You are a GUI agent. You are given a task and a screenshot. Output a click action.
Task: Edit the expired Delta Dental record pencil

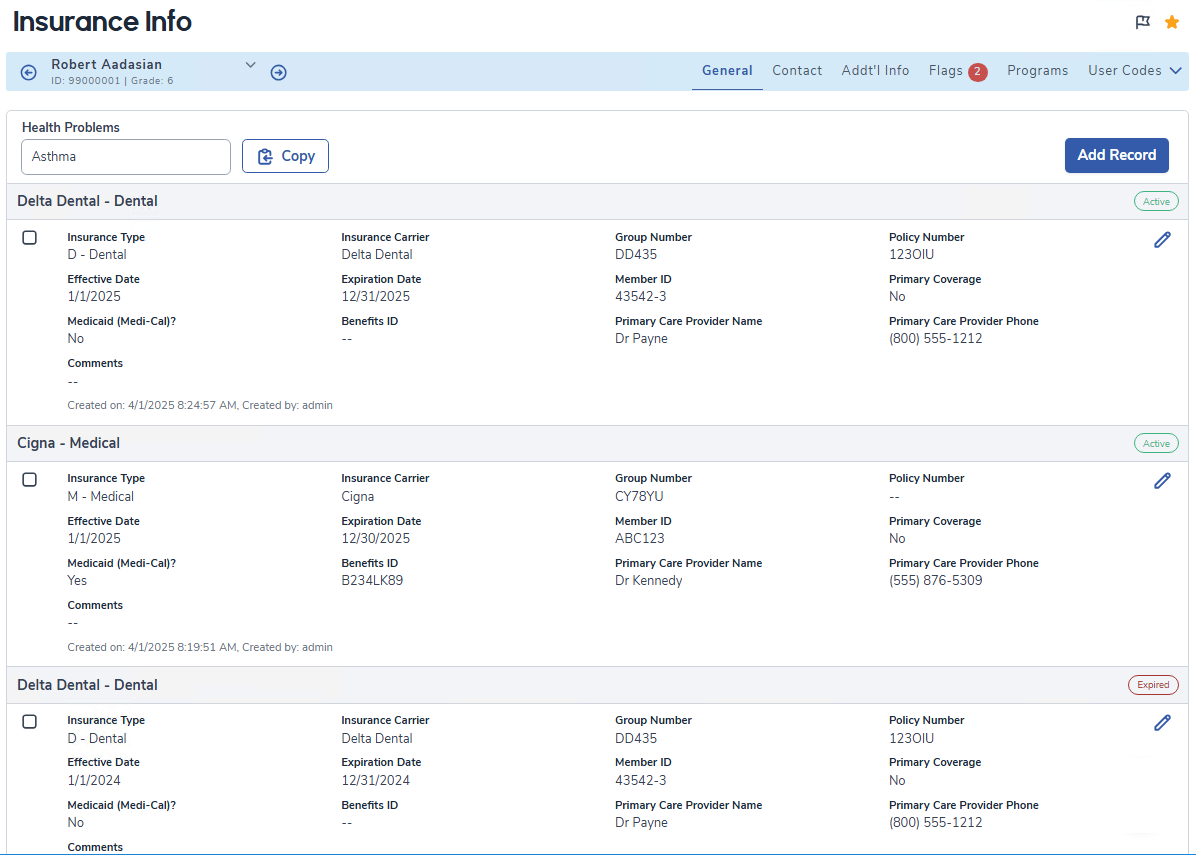click(1162, 723)
